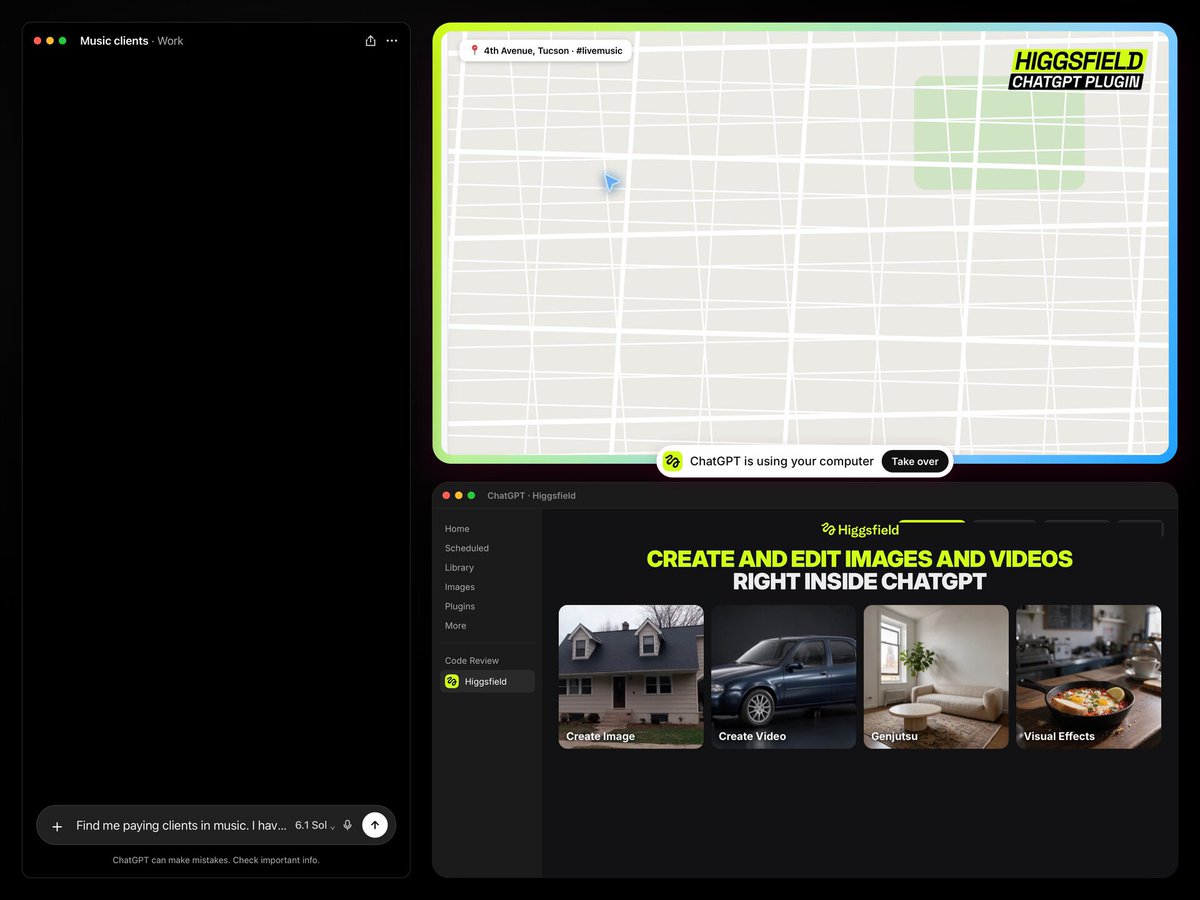Click the prompt text field starting 'Find me paying clients'
1200x900 pixels.
tap(181, 826)
